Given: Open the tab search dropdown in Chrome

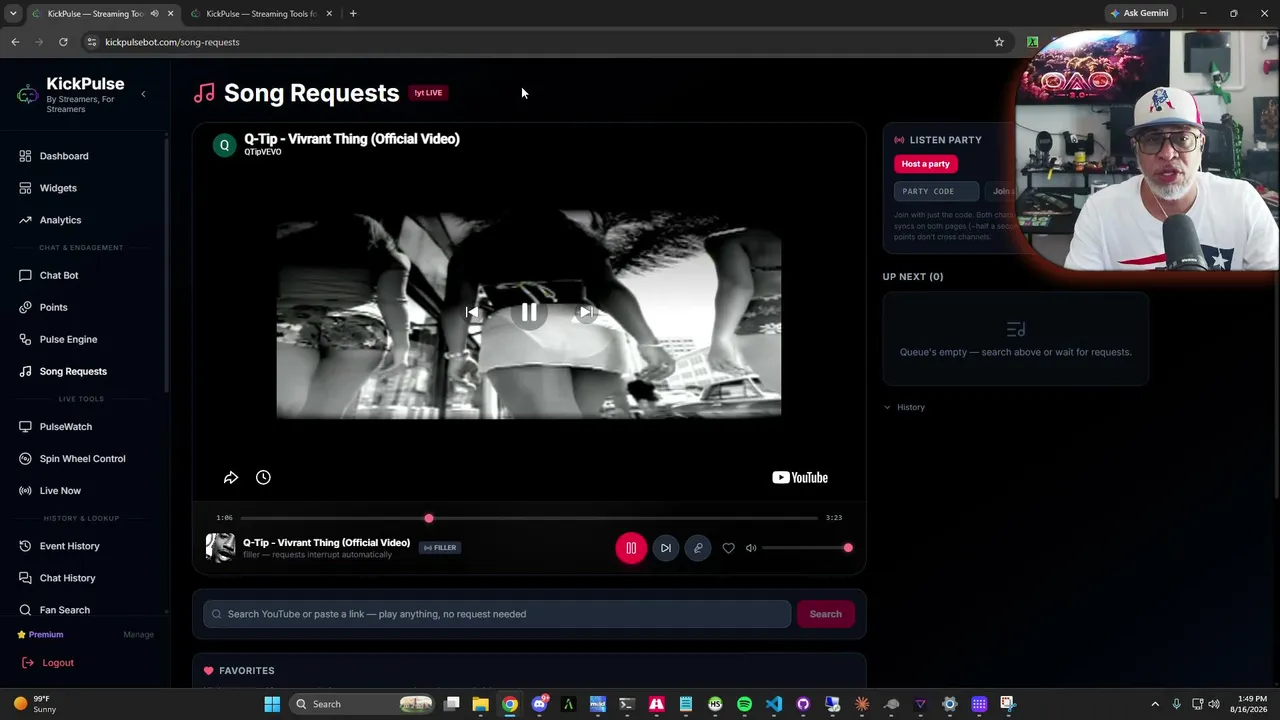Looking at the screenshot, I should [12, 14].
